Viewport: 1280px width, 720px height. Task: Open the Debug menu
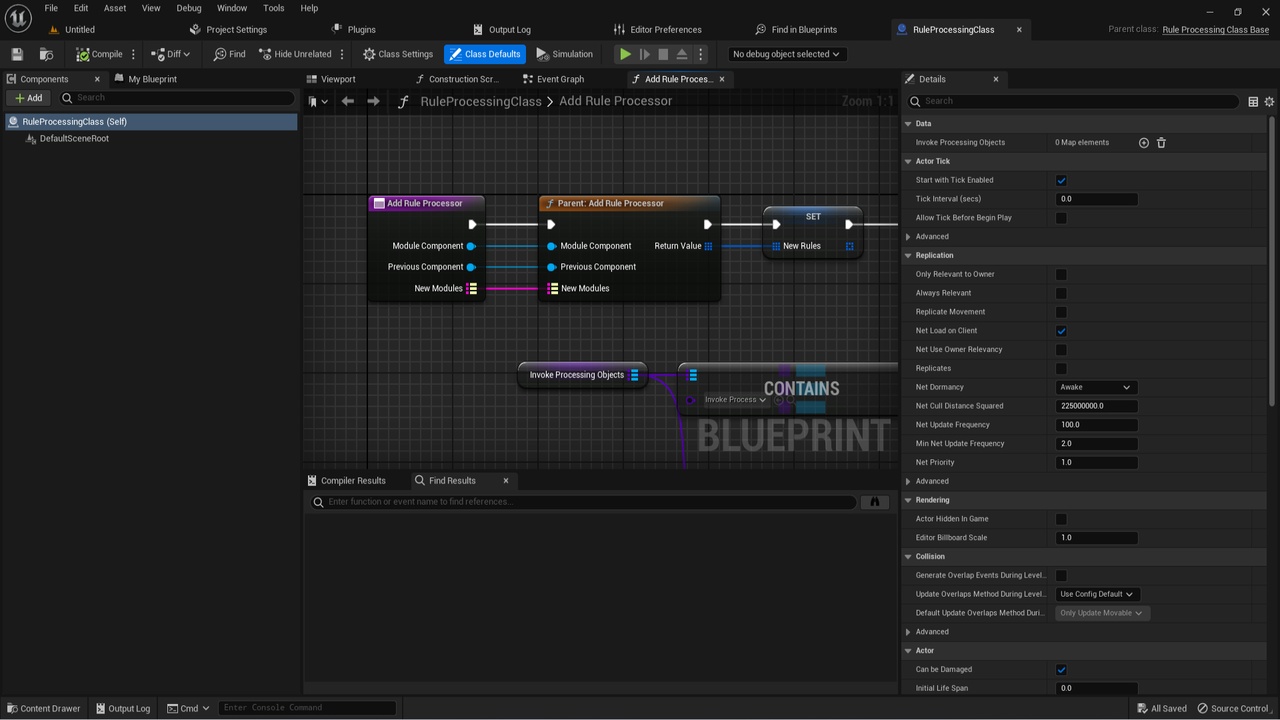pyautogui.click(x=189, y=8)
